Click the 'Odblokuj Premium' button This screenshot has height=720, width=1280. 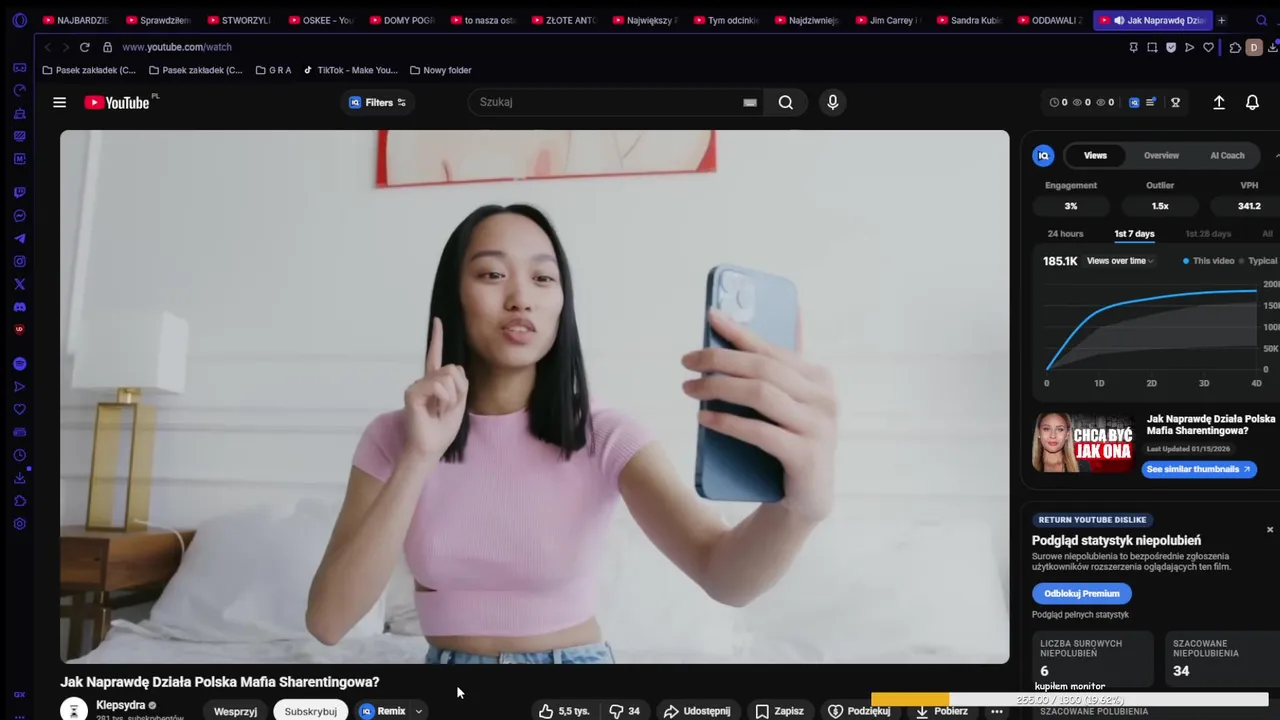(x=1081, y=594)
